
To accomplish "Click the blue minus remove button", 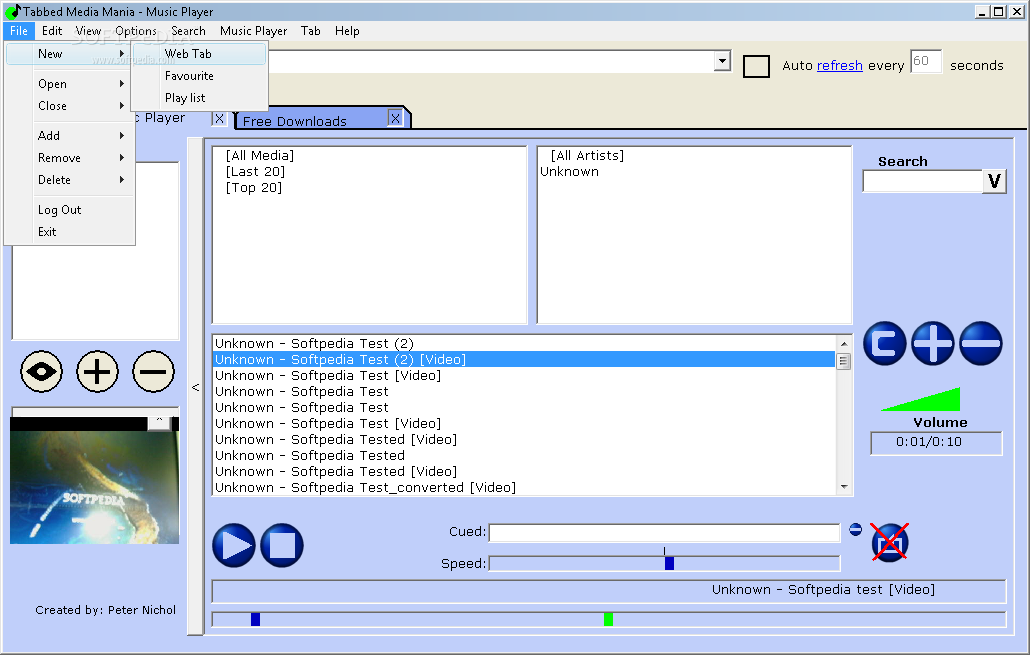I will tap(981, 344).
